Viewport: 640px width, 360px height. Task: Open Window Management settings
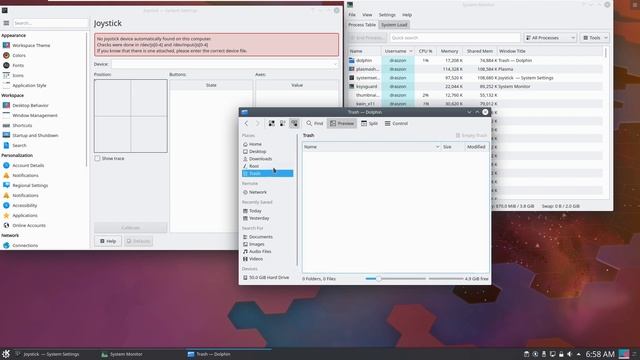tap(35, 116)
